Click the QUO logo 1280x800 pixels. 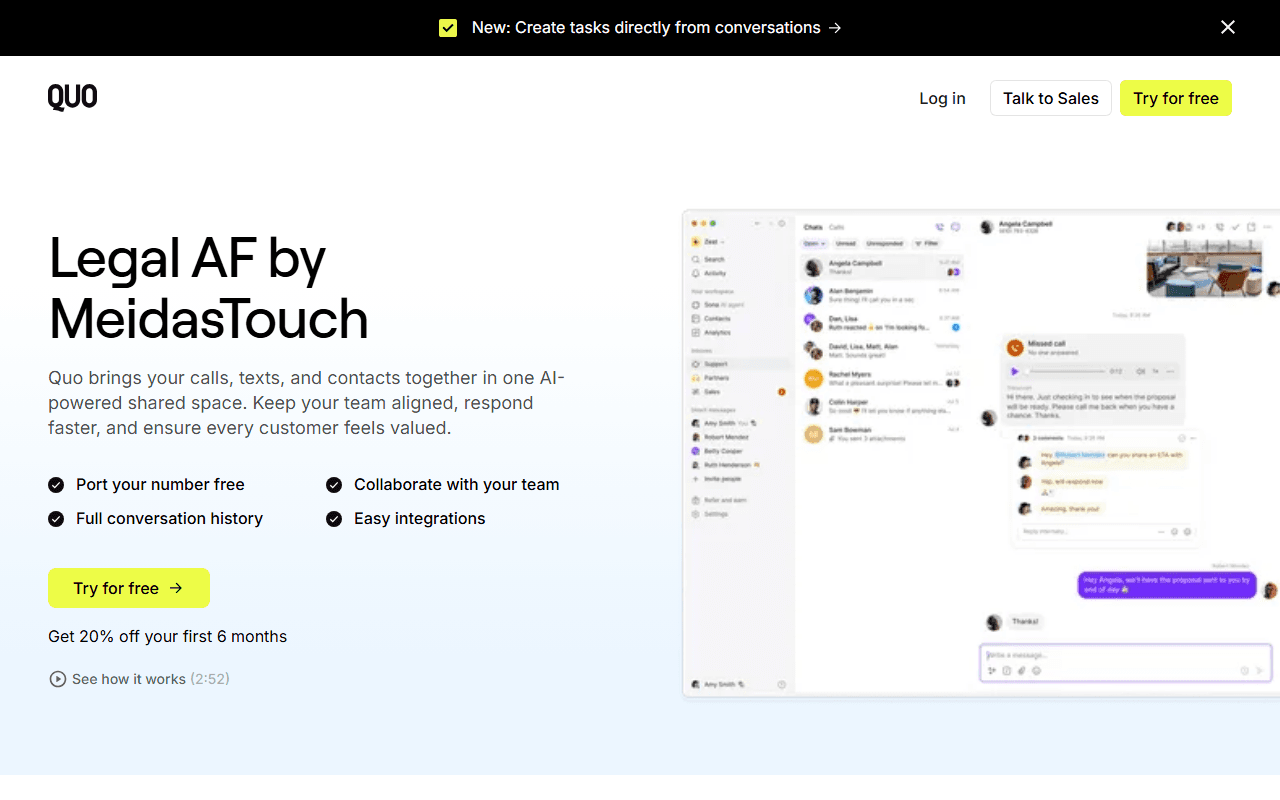coord(73,97)
